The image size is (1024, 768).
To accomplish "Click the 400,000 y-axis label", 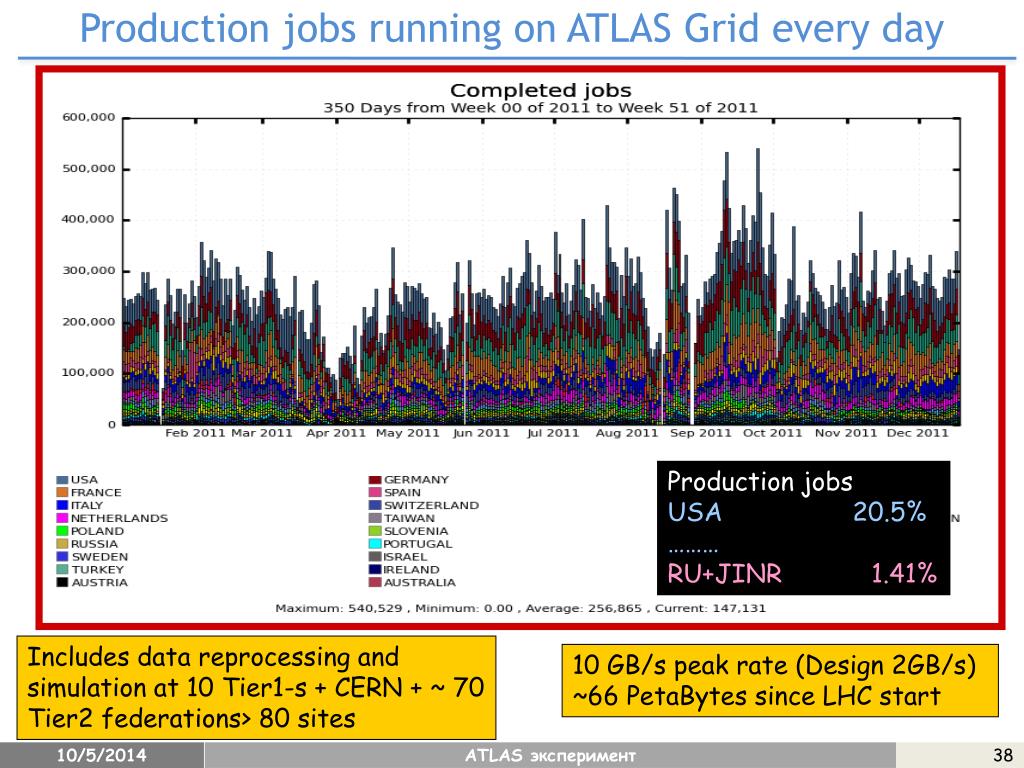I will pyautogui.click(x=88, y=219).
